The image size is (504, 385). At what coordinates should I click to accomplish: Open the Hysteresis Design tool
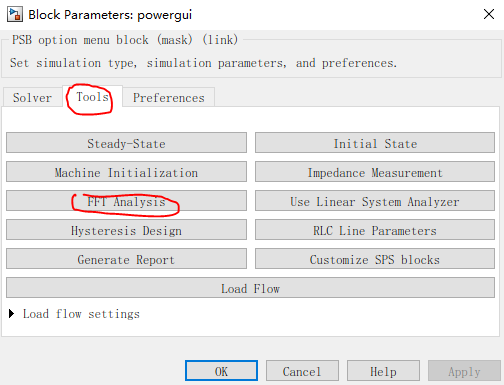[x=126, y=230]
